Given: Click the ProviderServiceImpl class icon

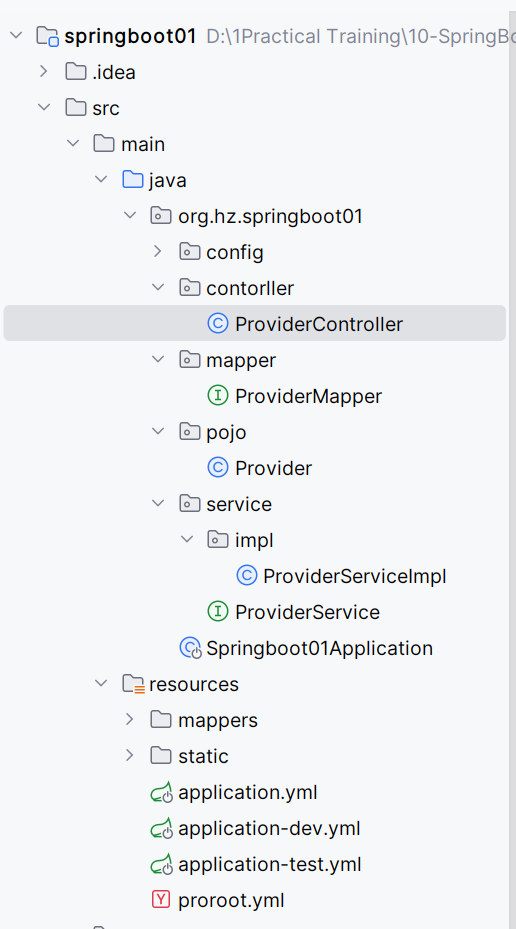Looking at the screenshot, I should point(246,575).
